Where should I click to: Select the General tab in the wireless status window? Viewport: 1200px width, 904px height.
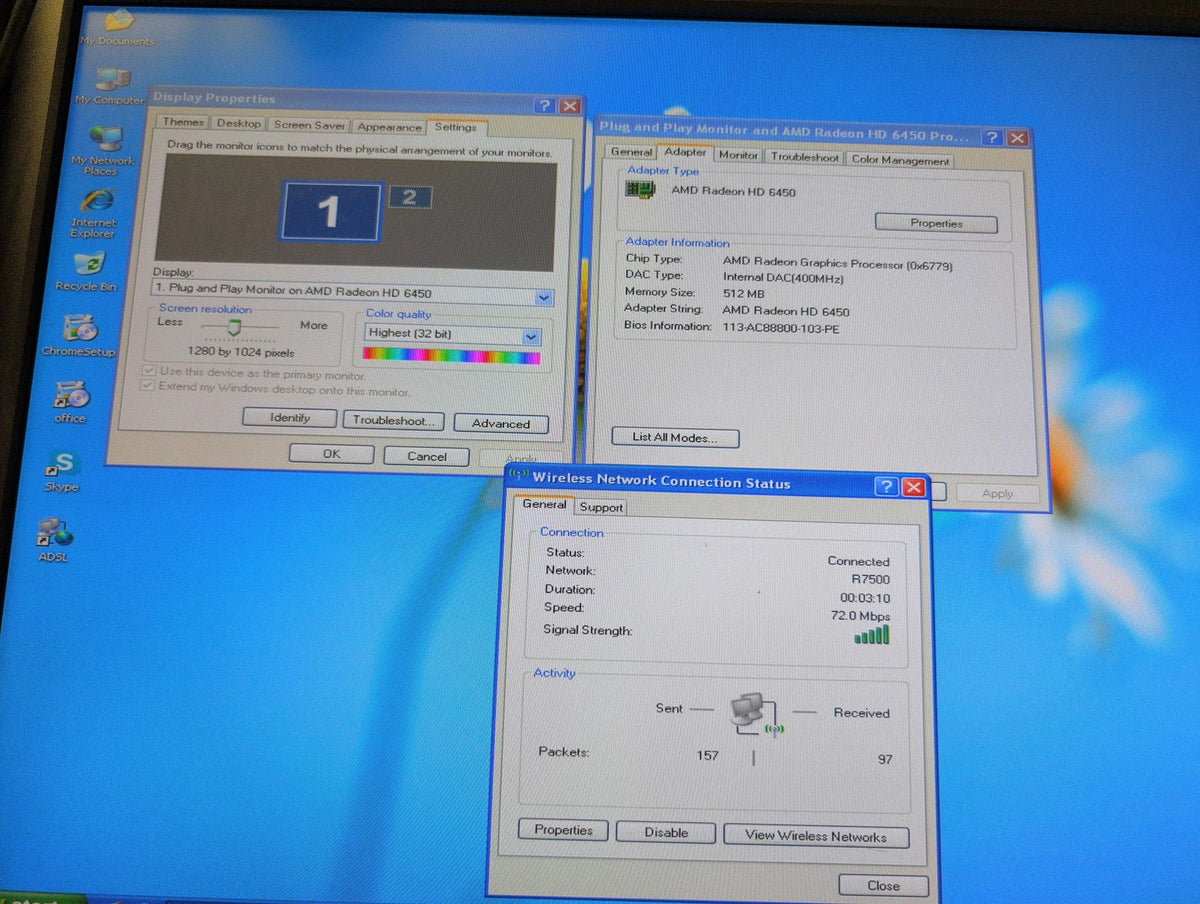pos(544,505)
